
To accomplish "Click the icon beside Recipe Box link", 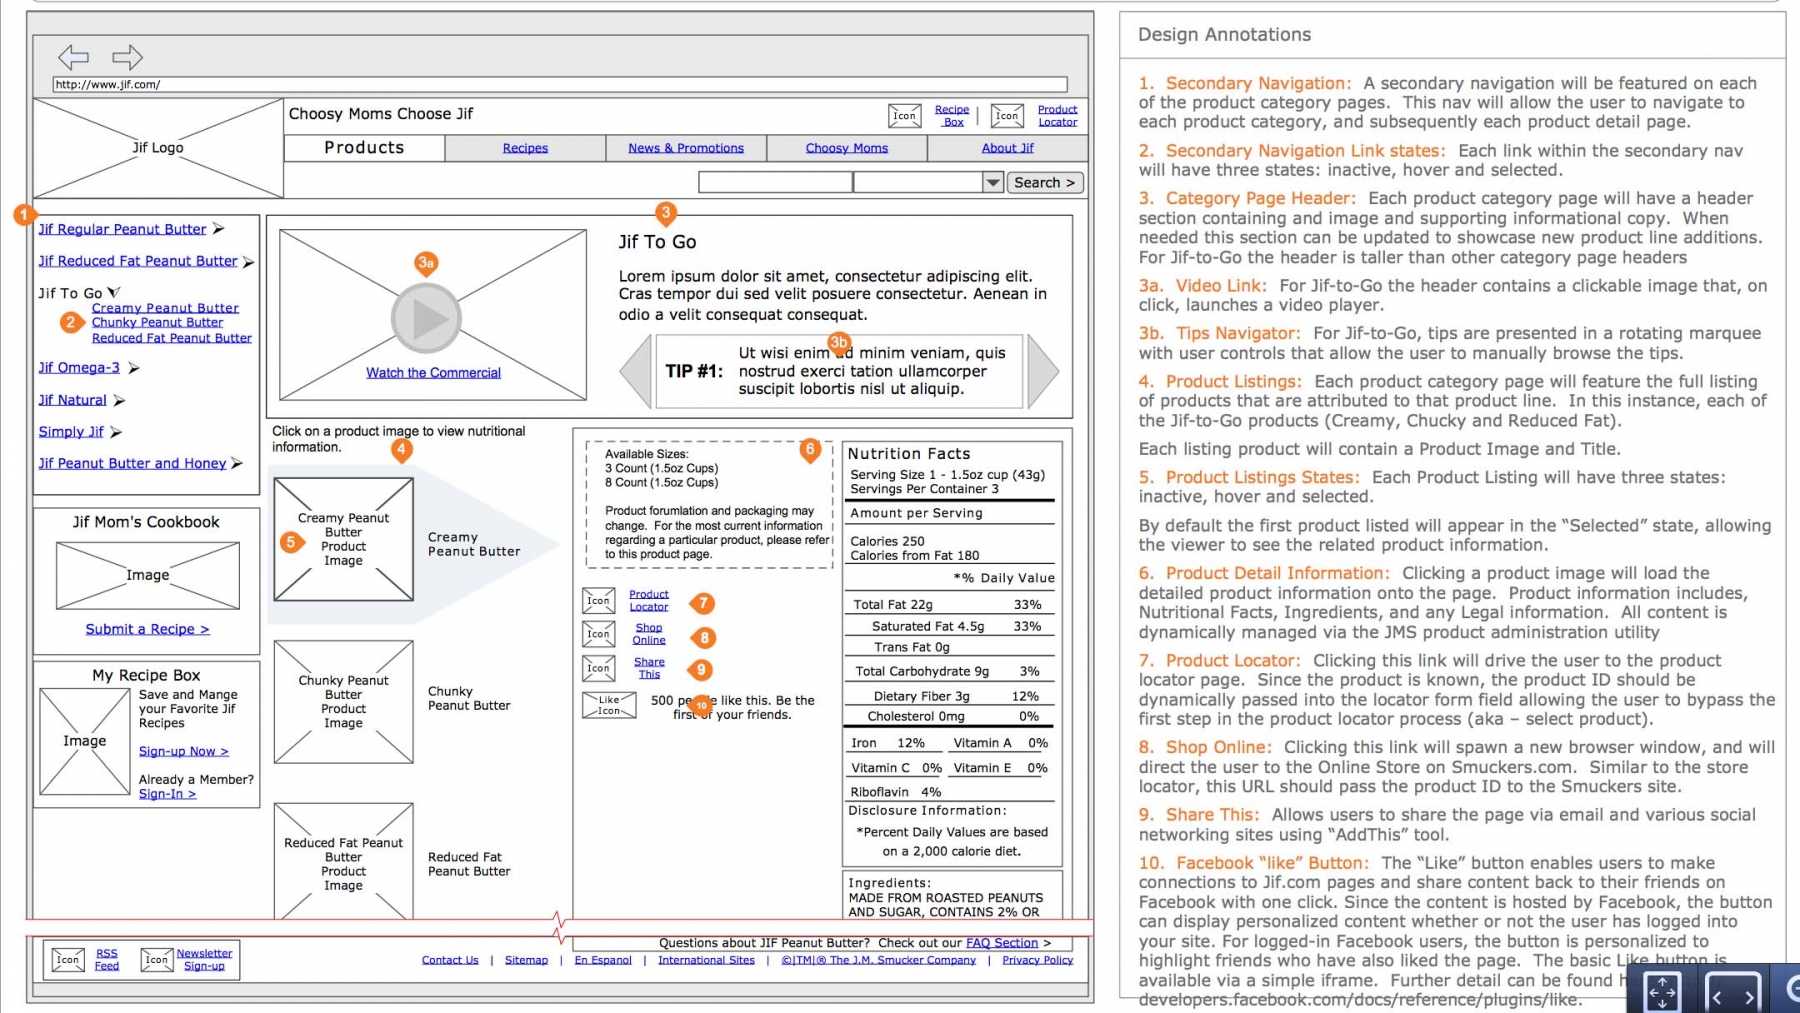I will pos(905,116).
